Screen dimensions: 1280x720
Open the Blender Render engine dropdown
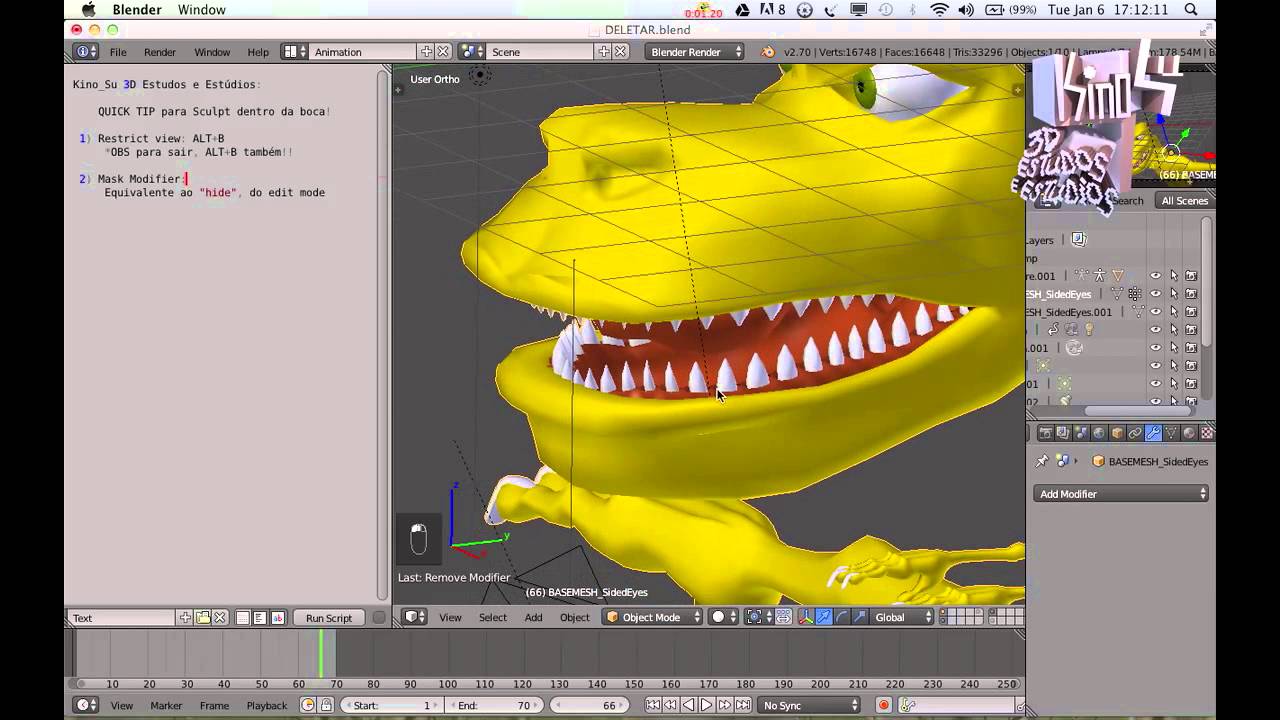click(x=695, y=52)
